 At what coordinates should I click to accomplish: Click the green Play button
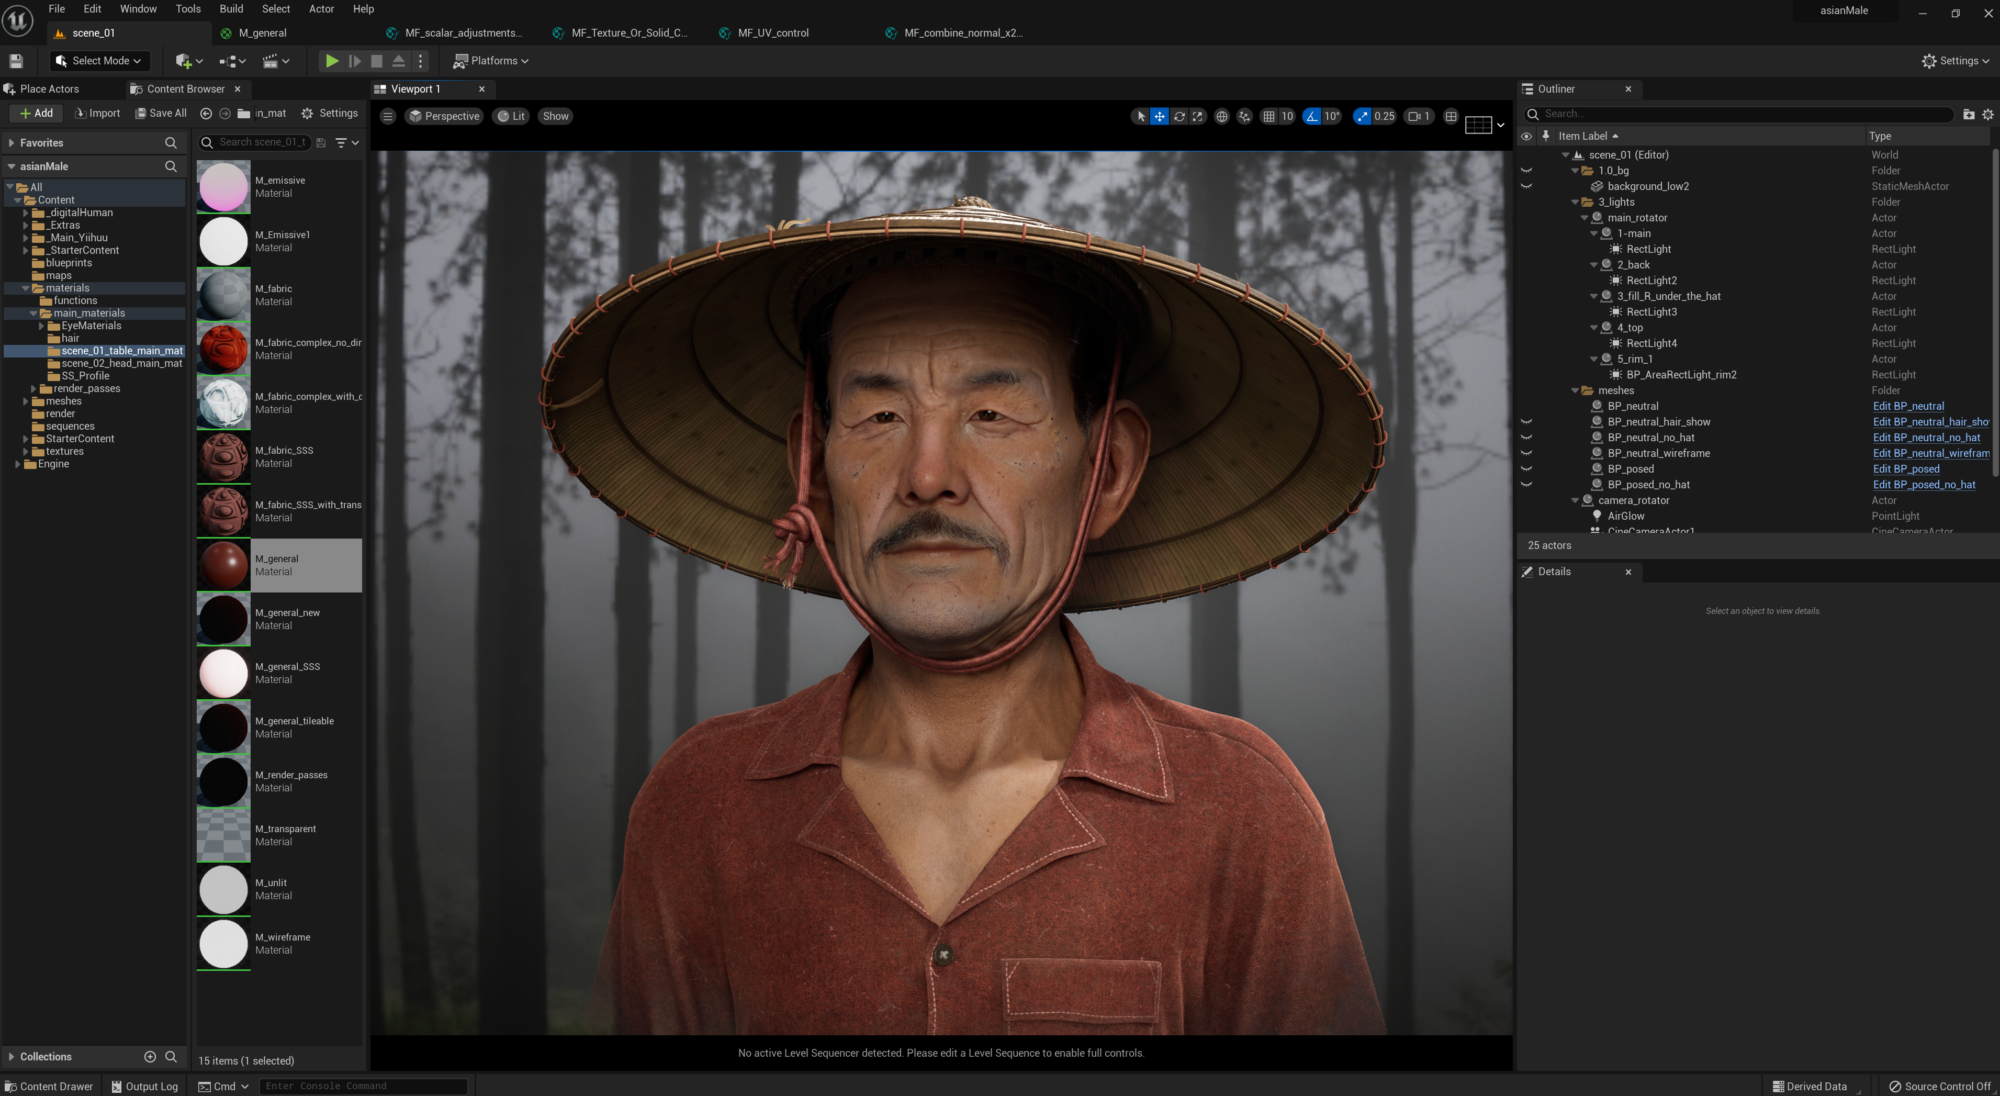tap(331, 61)
